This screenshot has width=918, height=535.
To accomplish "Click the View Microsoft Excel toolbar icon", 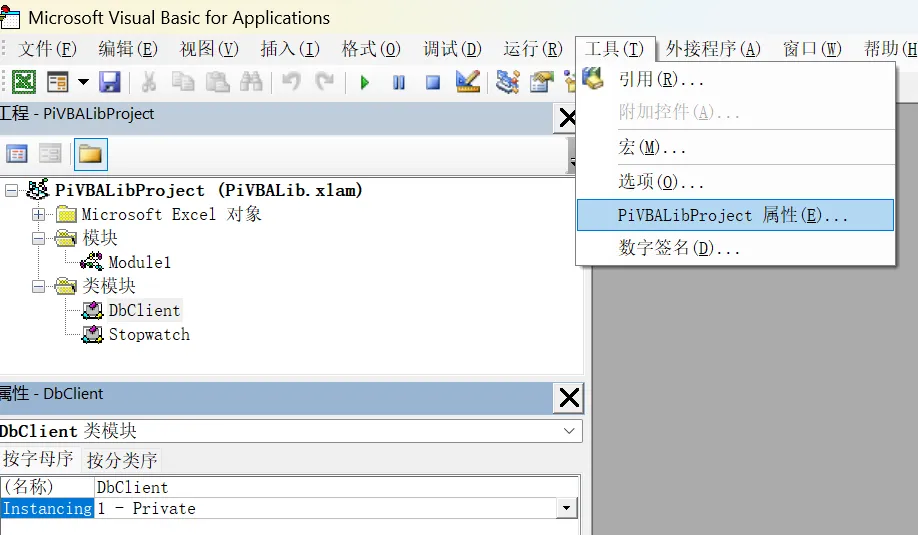I will point(23,82).
